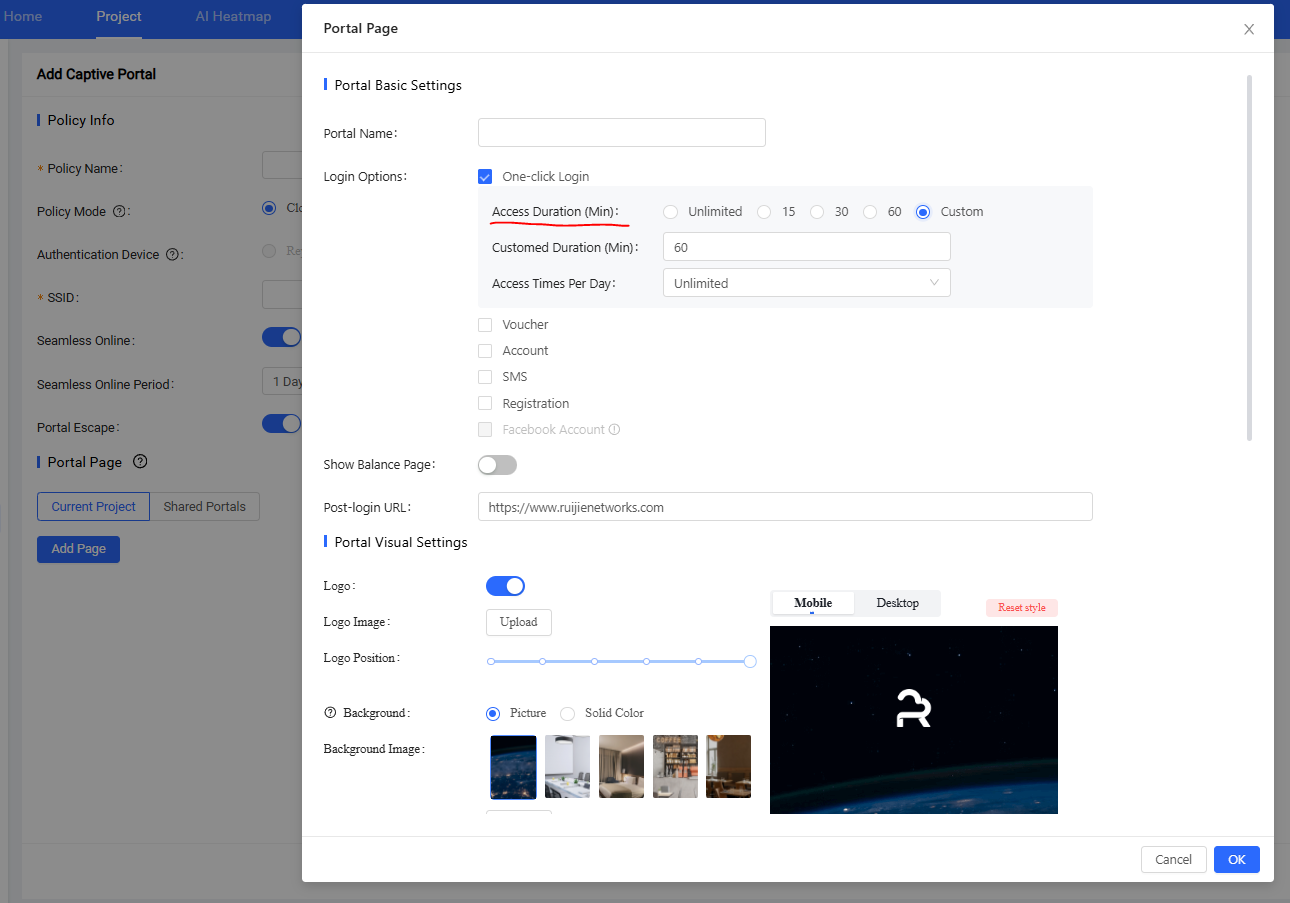Click the Authentication Device help icon
The height and width of the screenshot is (903, 1290).
(x=172, y=255)
